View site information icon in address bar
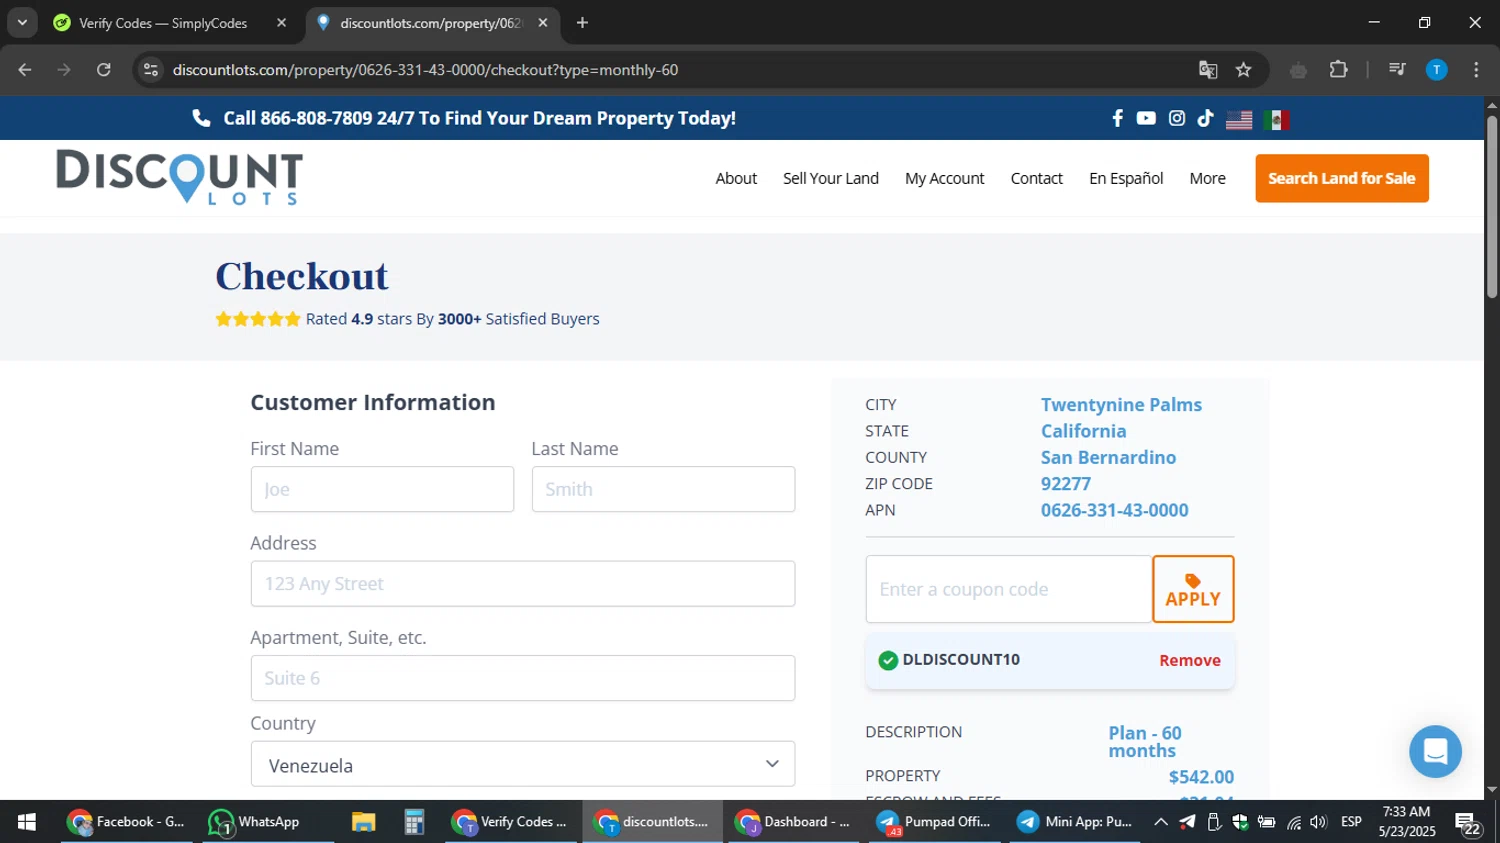Screen dimensions: 1500x843 pos(151,70)
